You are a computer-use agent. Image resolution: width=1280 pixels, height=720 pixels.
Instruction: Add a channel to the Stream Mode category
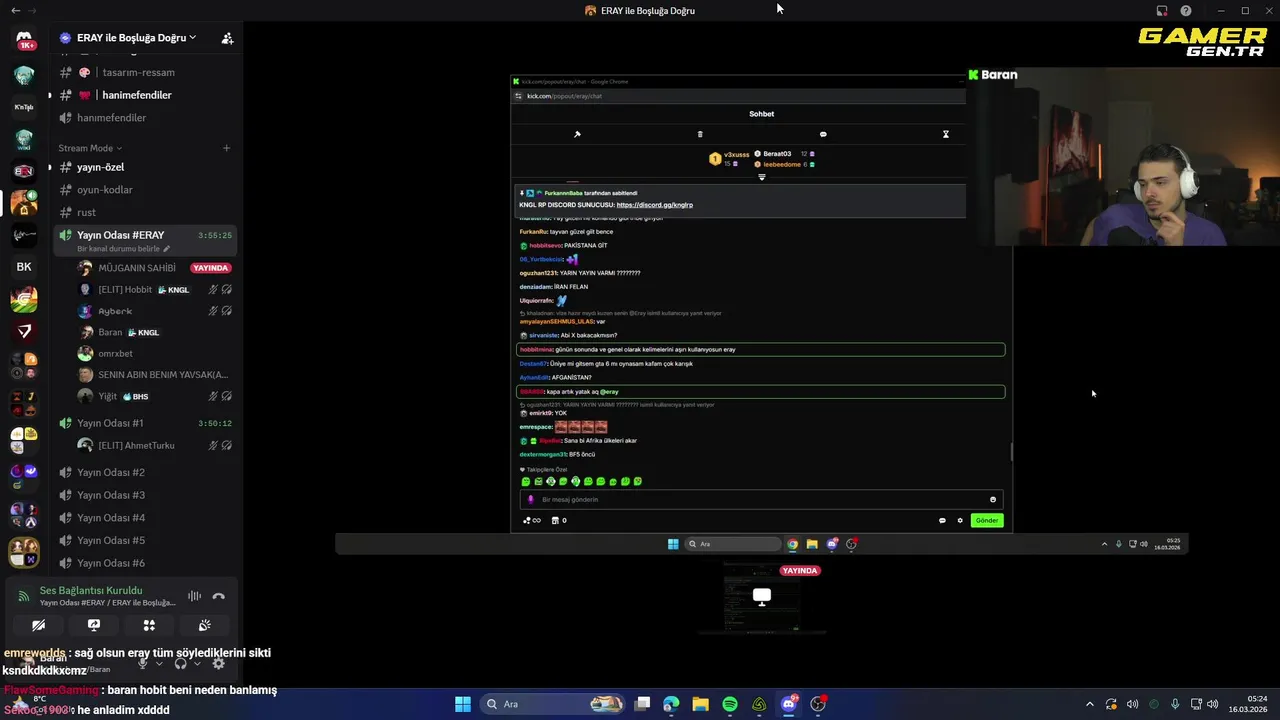(x=226, y=148)
